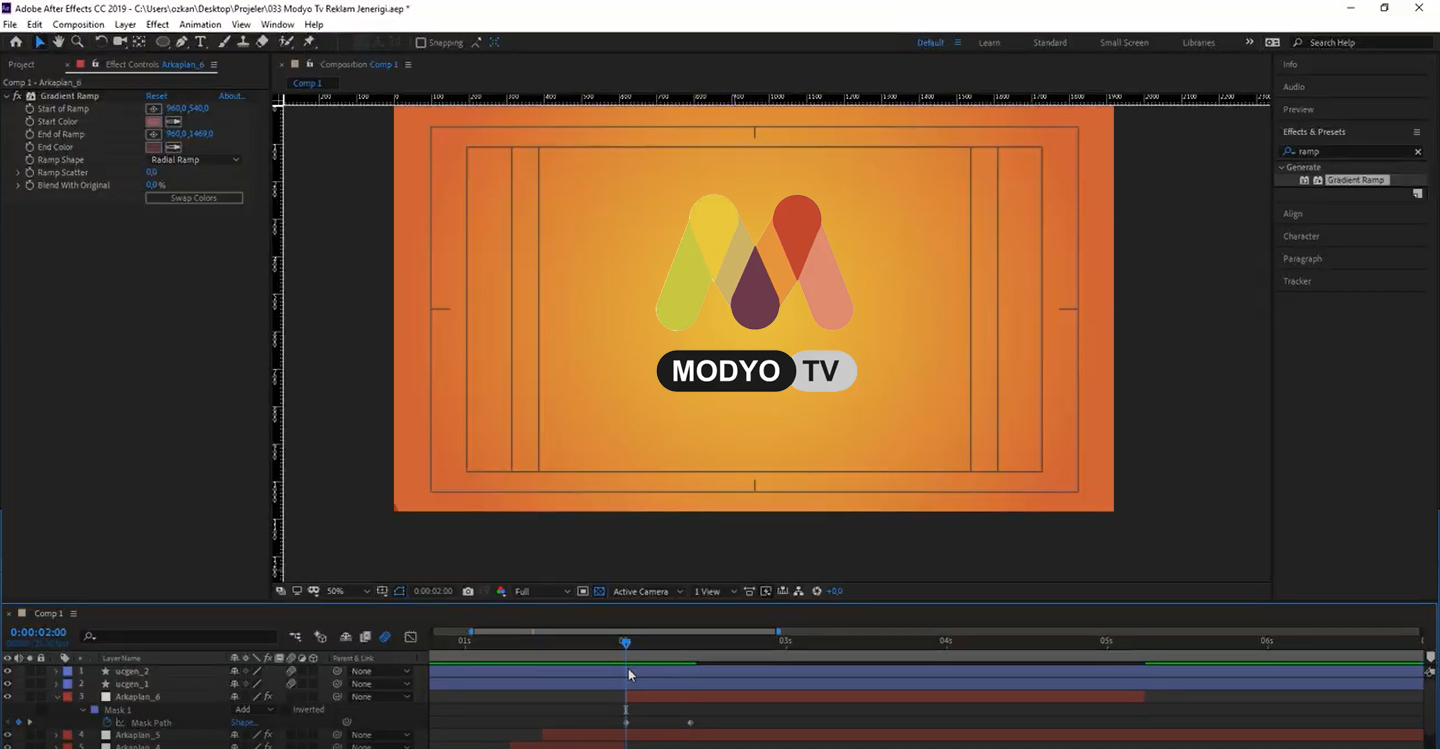Viewport: 1440px width, 749px height.
Task: Click the Mask Path Shape link
Action: coord(244,722)
